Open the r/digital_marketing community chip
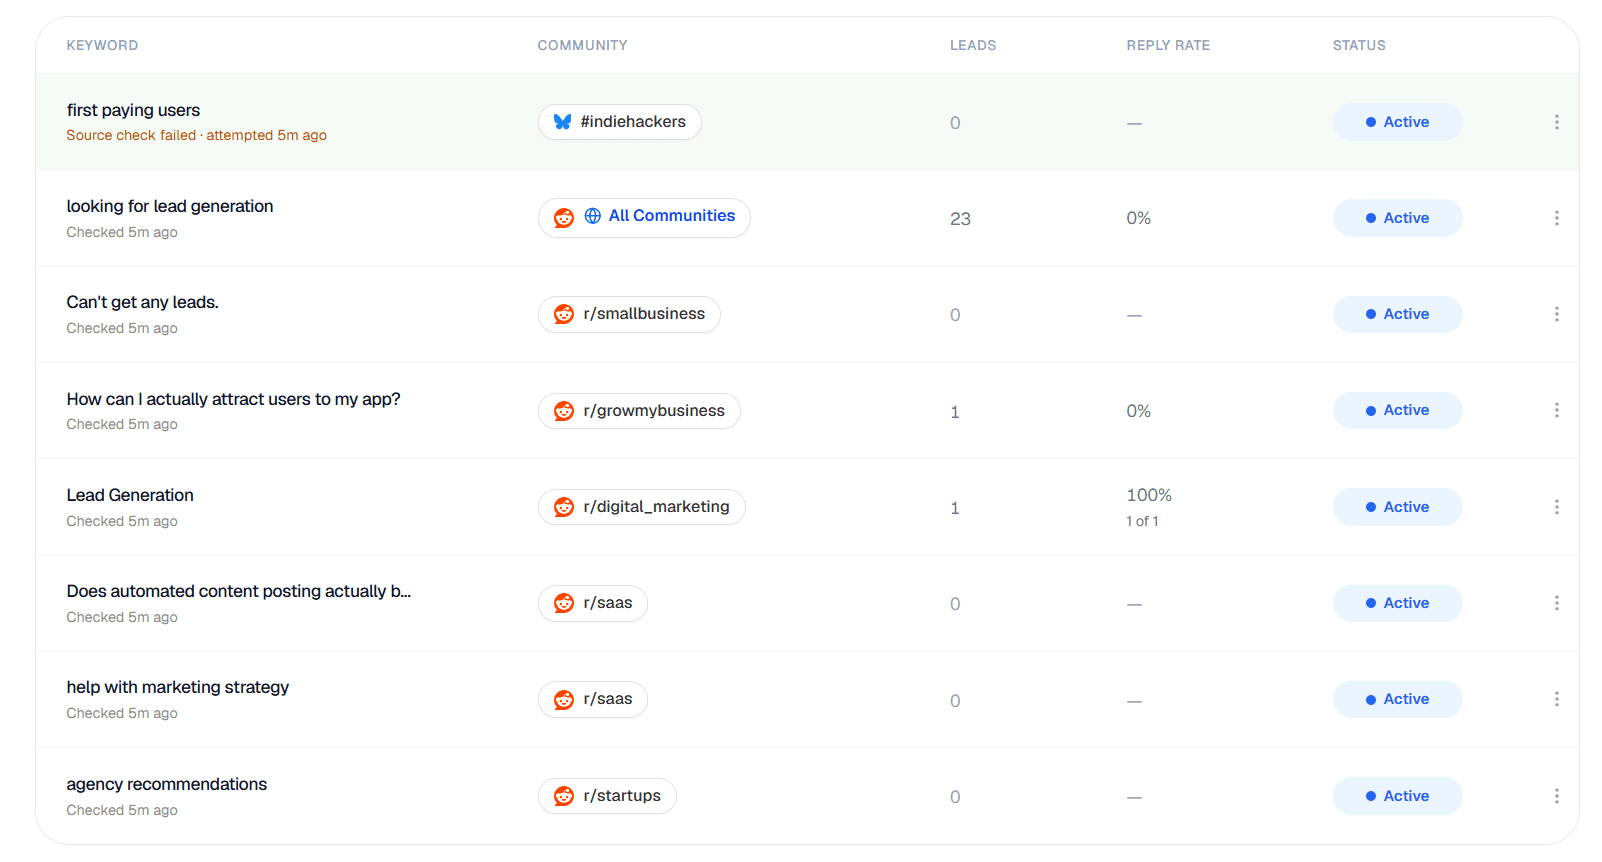This screenshot has width=1602, height=862. tap(642, 507)
